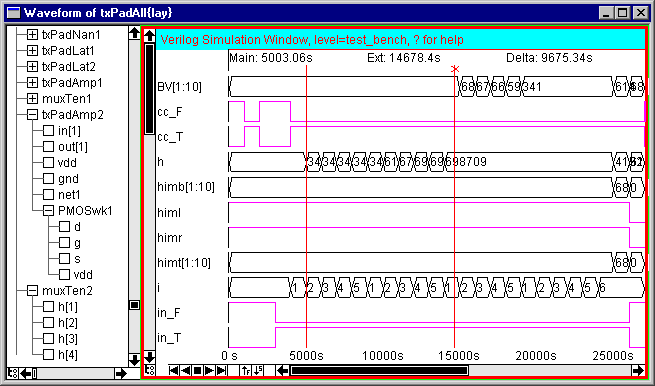Image resolution: width=655 pixels, height=386 pixels.
Task: Expand the muxTen1 tree node
Action: click(32, 99)
